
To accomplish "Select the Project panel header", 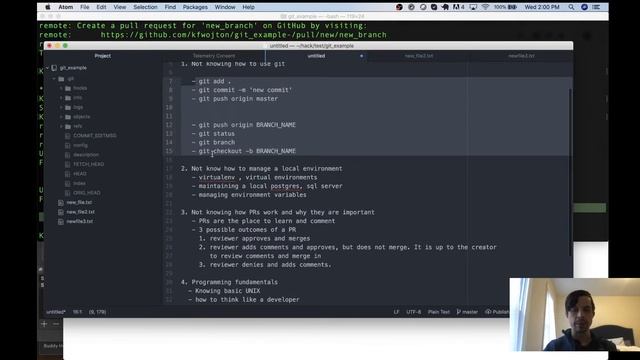I will [102, 56].
